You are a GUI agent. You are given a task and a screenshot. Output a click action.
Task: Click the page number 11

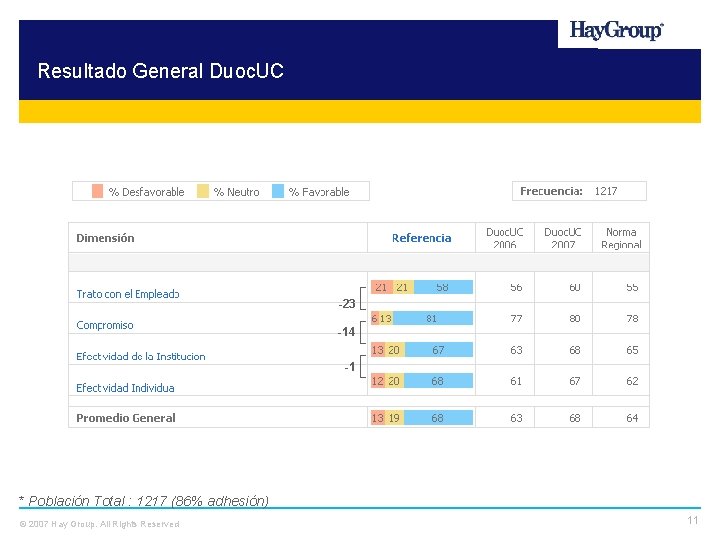click(x=692, y=520)
